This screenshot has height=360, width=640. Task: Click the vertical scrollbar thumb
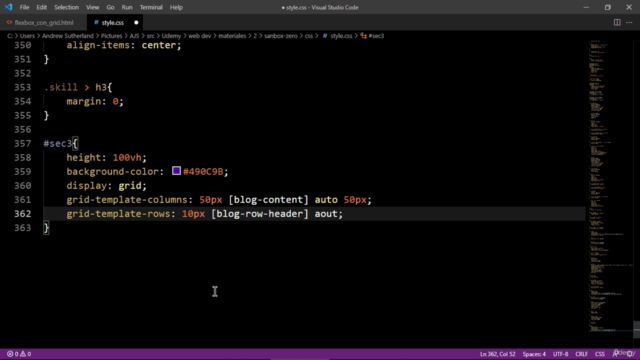[x=636, y=329]
